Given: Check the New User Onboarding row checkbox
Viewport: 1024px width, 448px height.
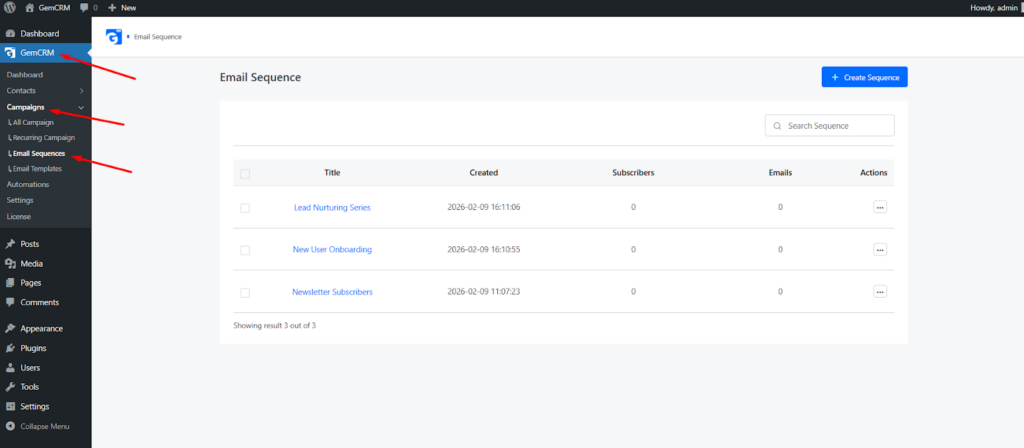Looking at the screenshot, I should tap(245, 250).
